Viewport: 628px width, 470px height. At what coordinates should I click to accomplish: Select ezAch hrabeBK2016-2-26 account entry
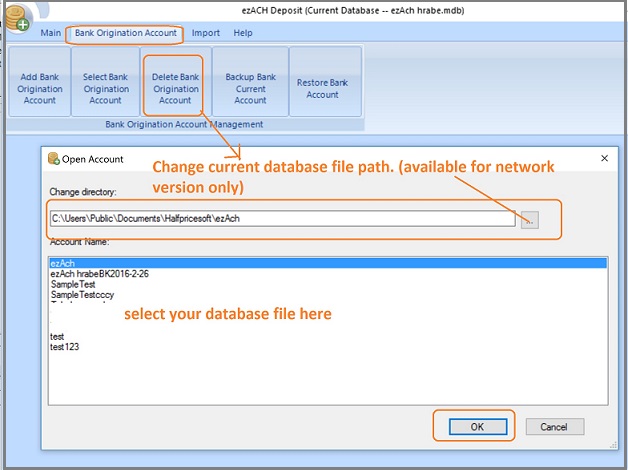pyautogui.click(x=99, y=274)
